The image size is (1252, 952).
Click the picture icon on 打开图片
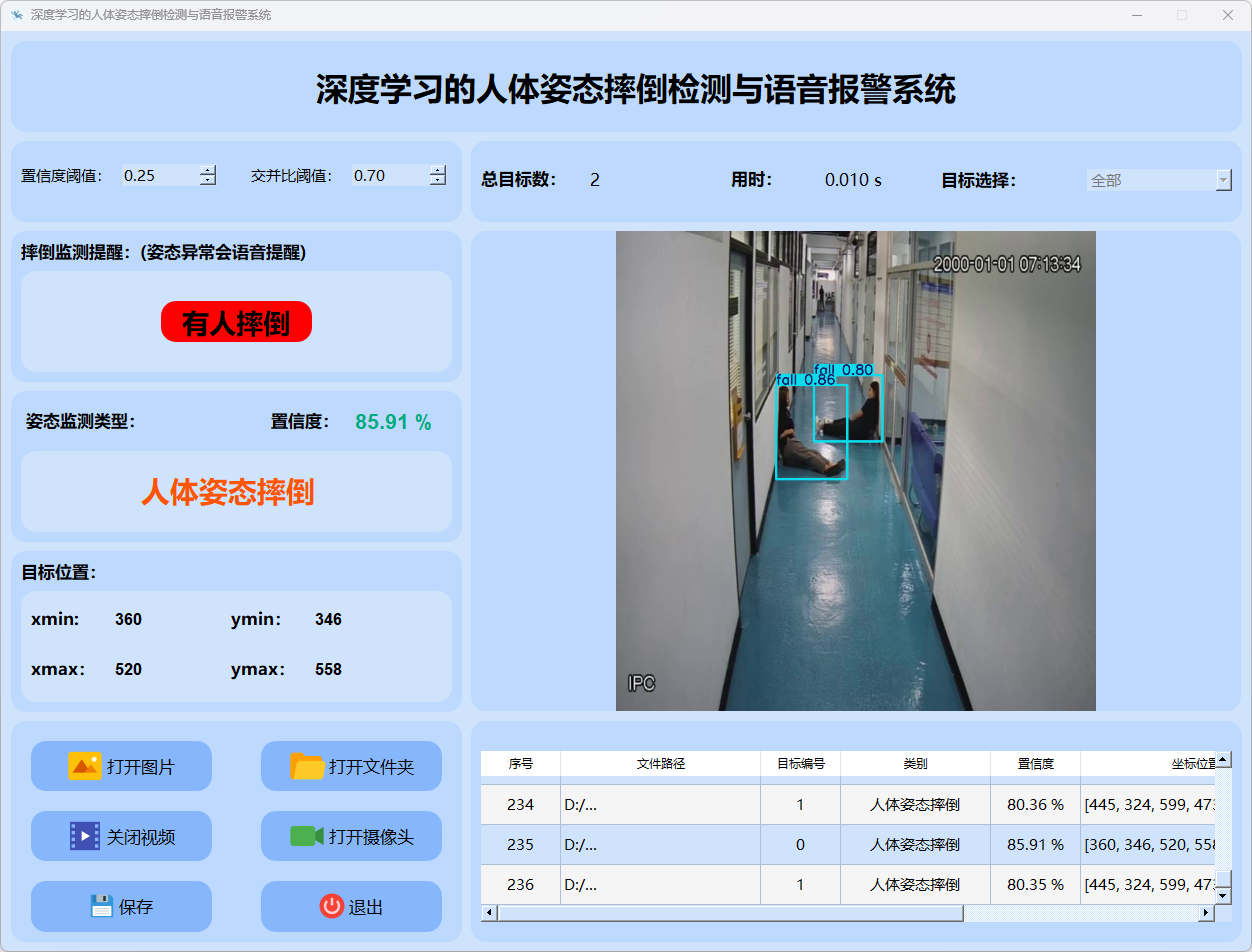click(x=84, y=766)
